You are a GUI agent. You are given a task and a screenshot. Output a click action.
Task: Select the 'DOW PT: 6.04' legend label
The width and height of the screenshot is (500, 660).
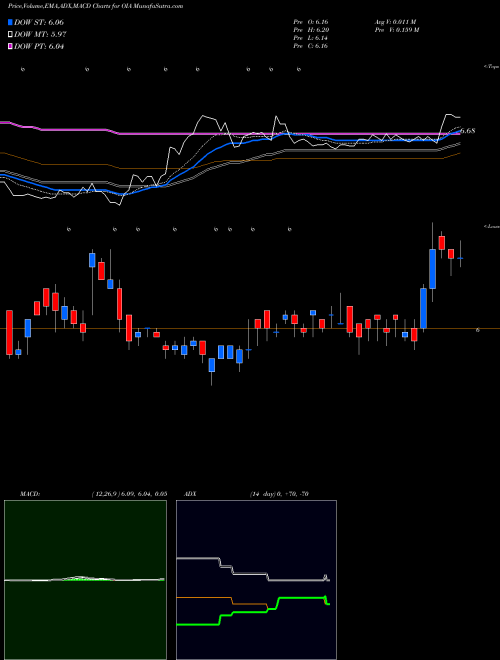39,47
